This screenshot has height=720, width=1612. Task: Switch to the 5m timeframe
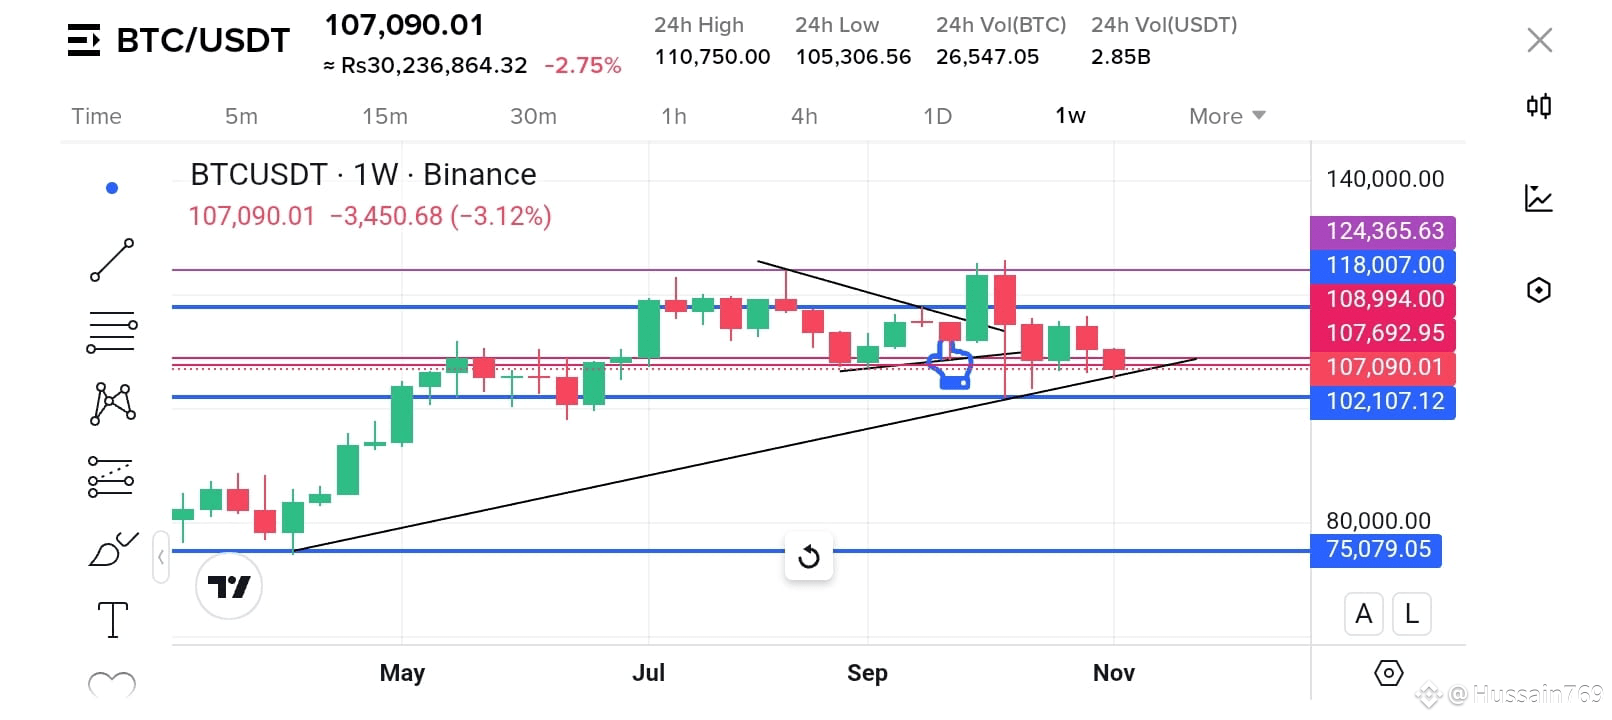pos(241,116)
